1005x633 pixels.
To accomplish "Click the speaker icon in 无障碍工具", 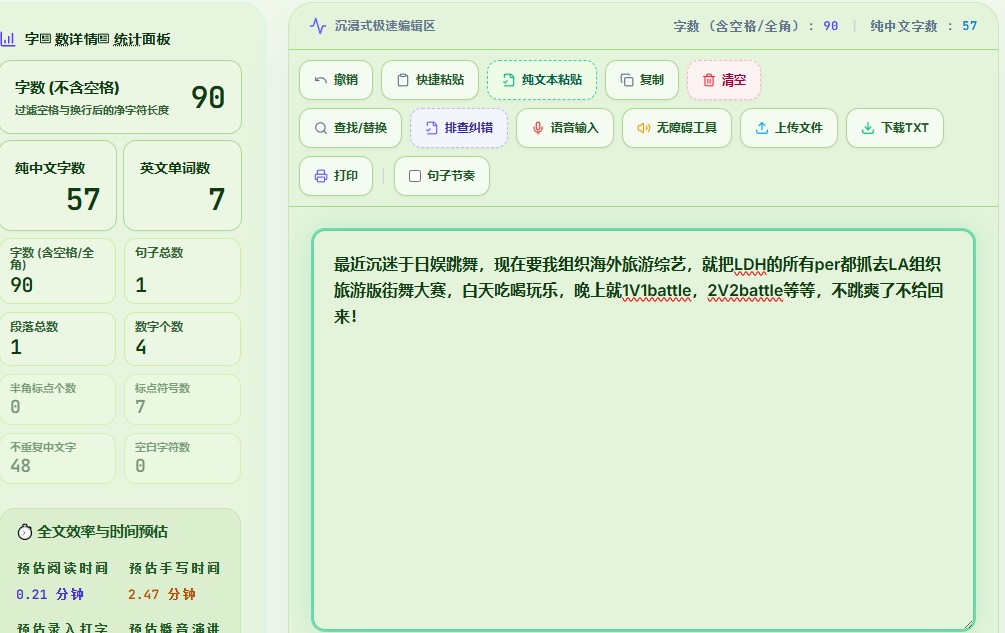I will (x=644, y=128).
